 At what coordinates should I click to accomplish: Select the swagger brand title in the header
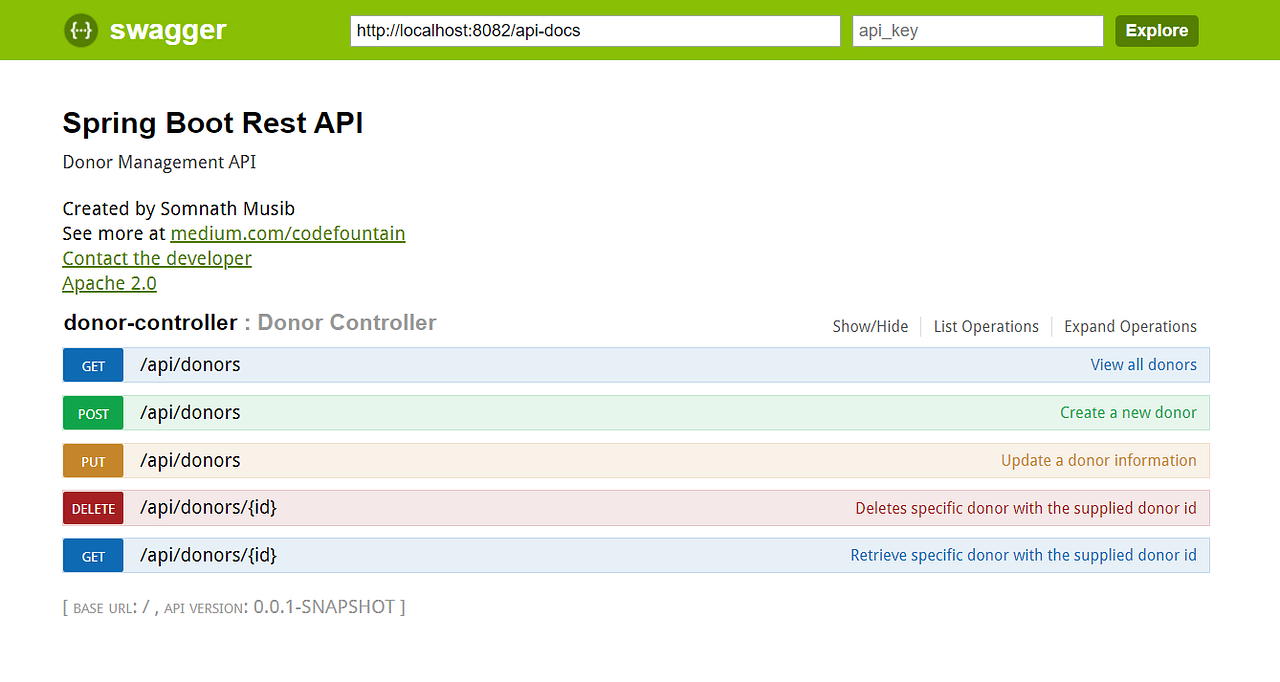click(x=167, y=30)
